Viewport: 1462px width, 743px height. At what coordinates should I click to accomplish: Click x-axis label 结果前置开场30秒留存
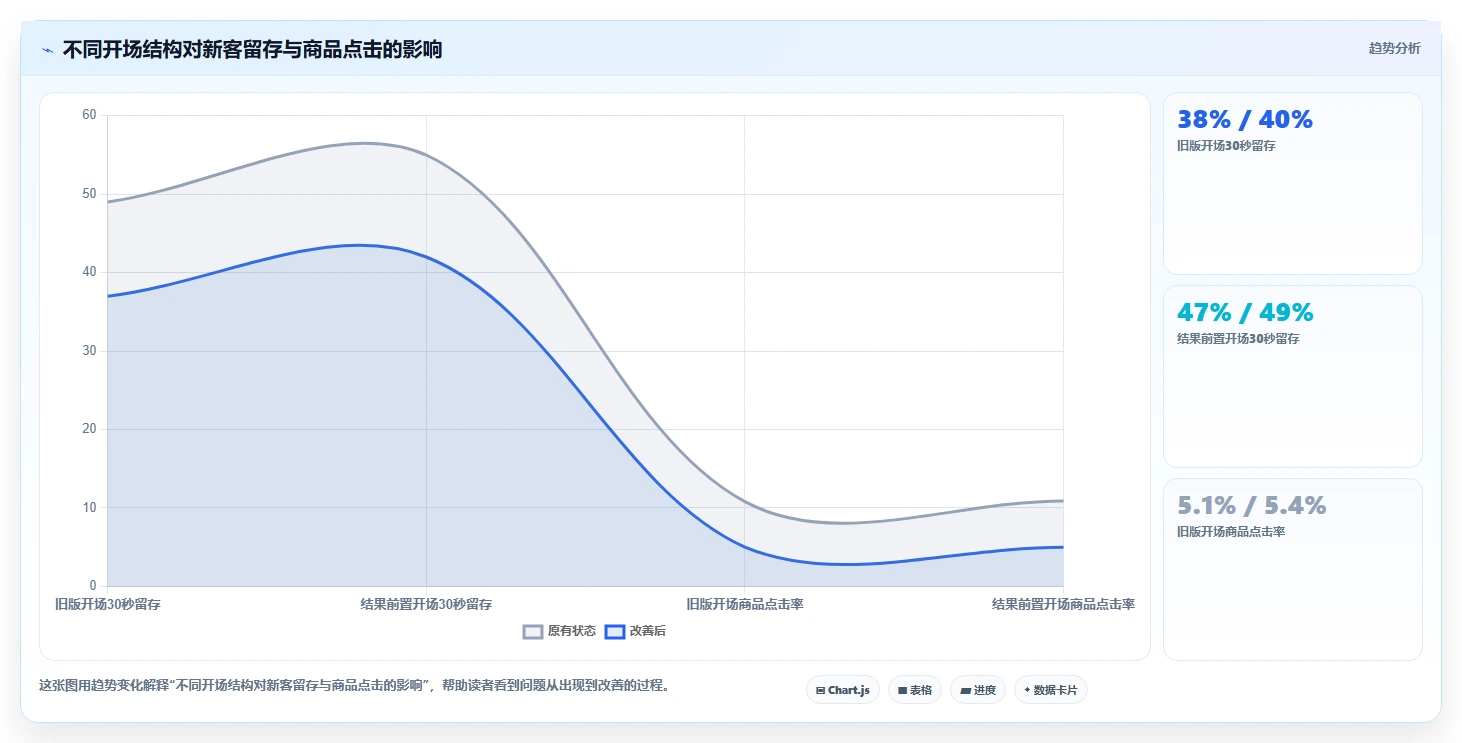coord(426,604)
